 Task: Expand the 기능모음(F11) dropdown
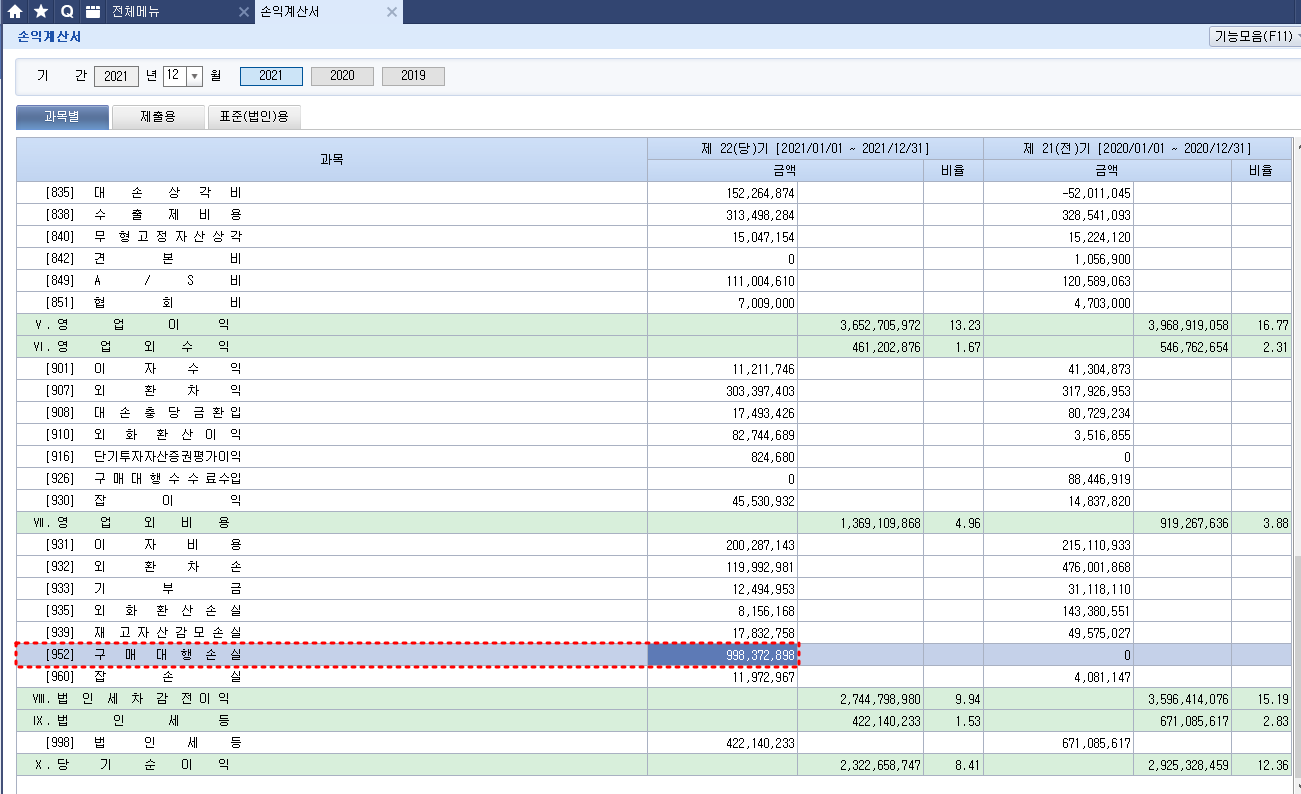tap(1254, 36)
